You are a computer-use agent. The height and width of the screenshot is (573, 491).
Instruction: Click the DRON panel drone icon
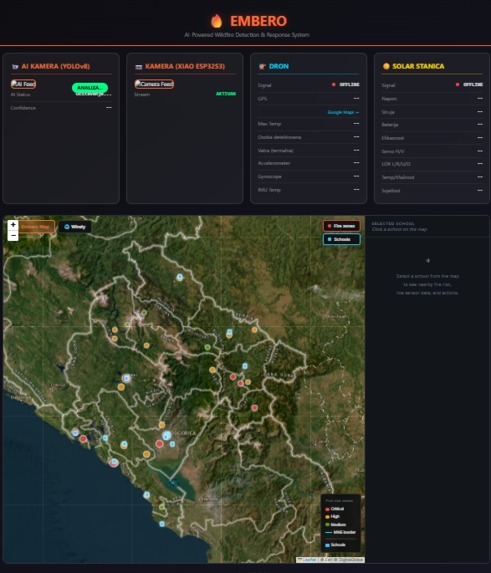(x=262, y=67)
